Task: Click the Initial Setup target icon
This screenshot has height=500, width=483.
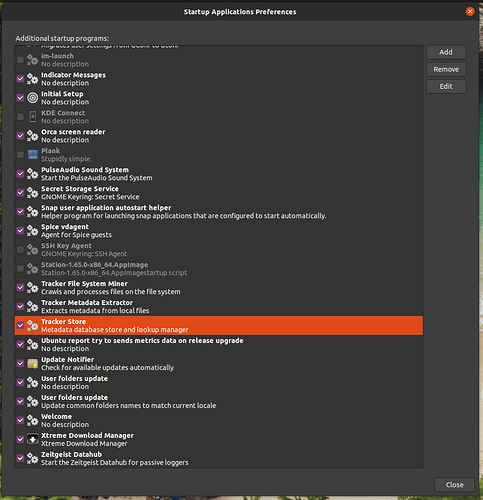Action: pos(32,98)
